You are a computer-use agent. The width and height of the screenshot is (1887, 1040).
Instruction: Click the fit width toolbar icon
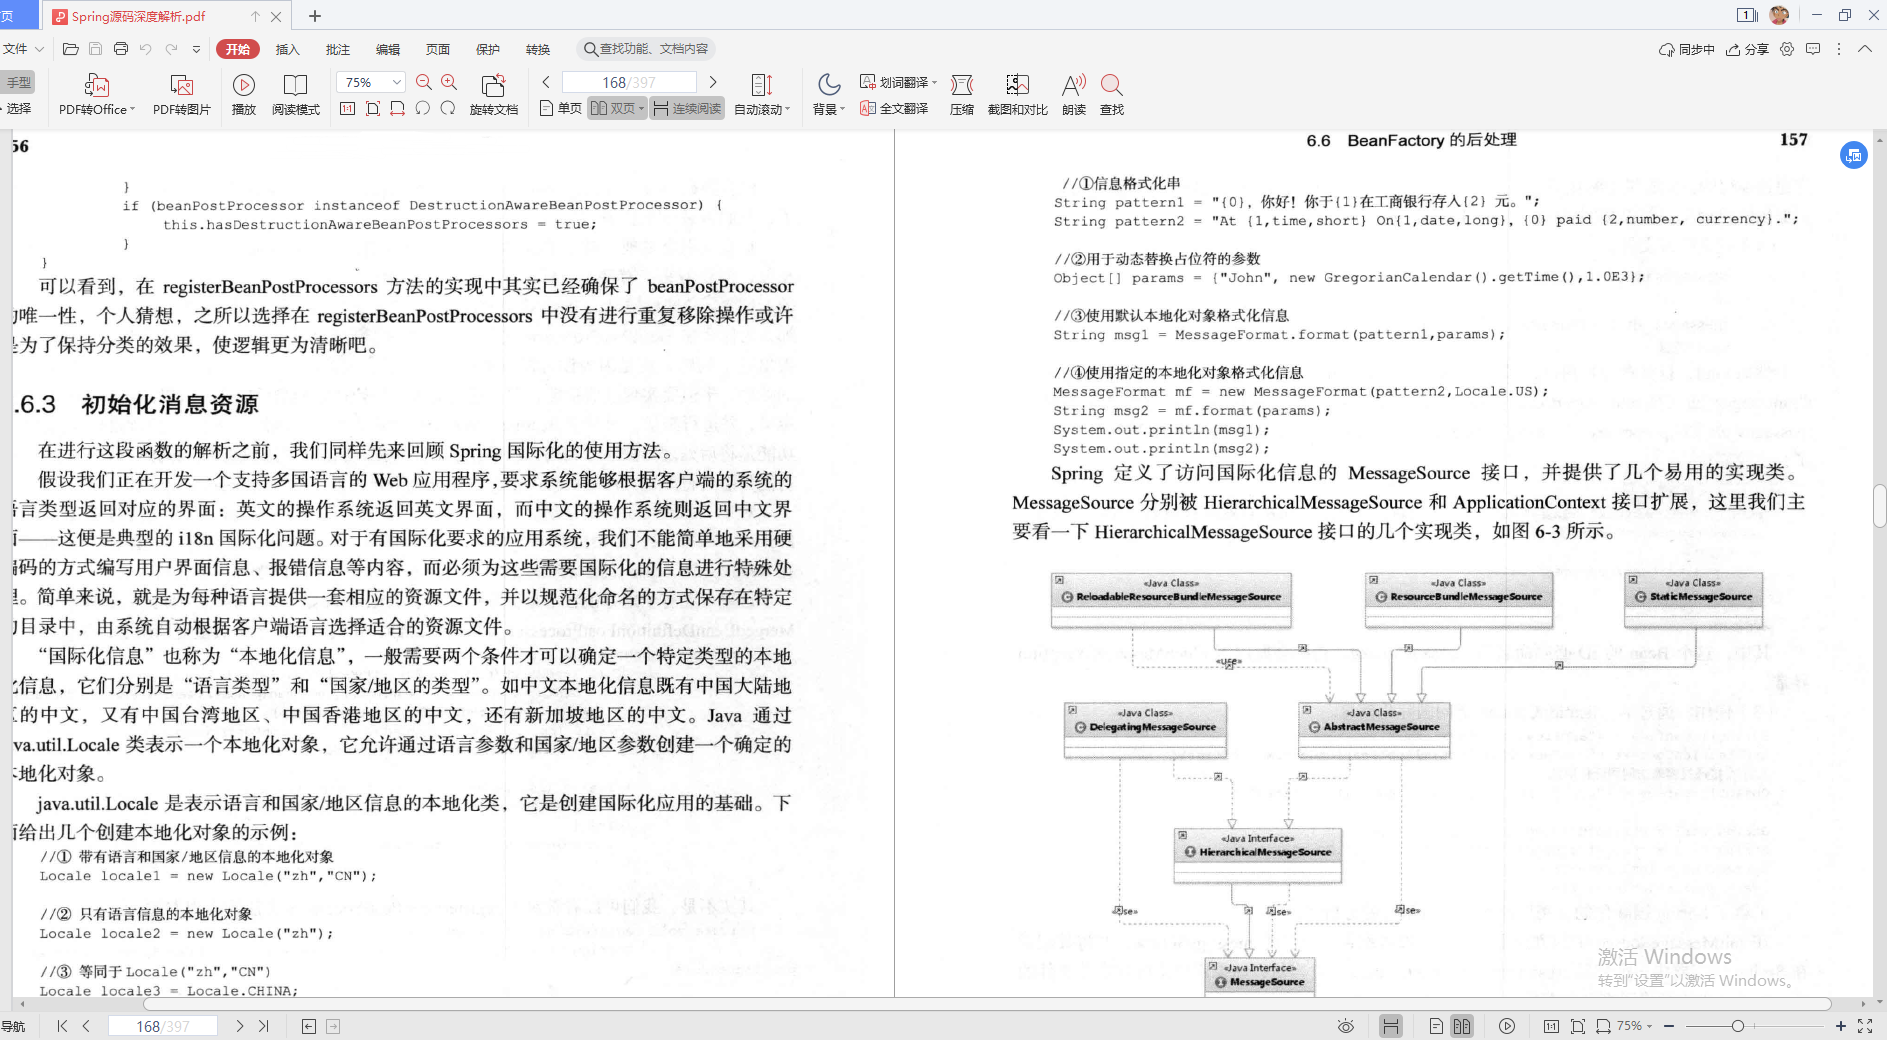(398, 108)
